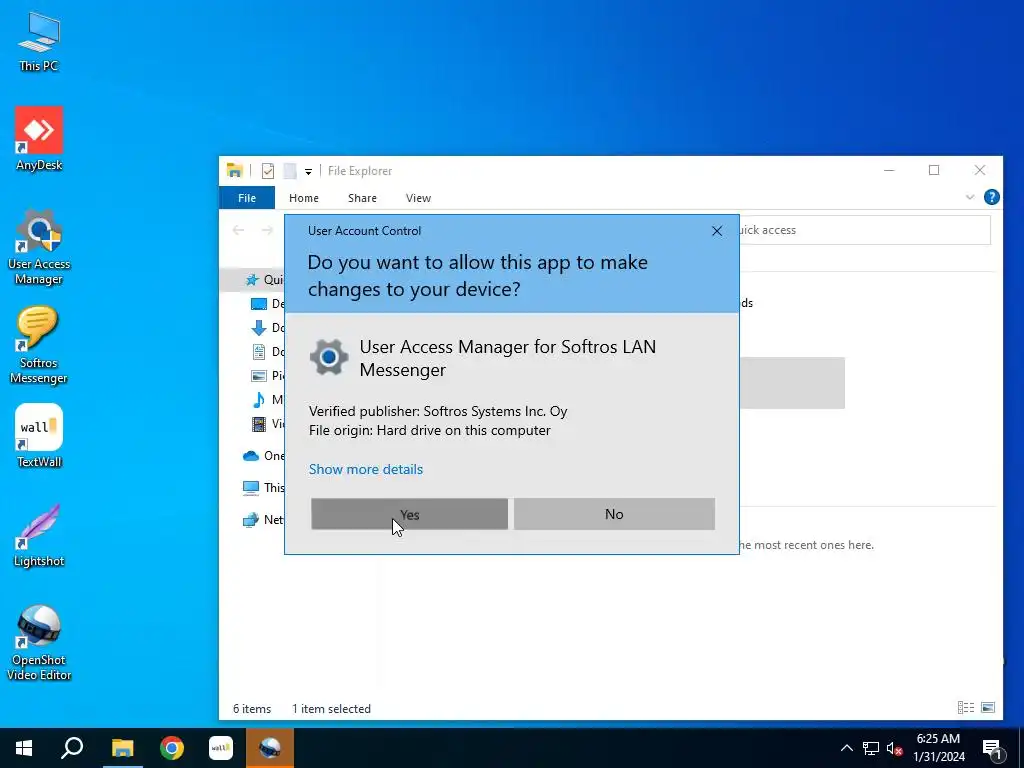The image size is (1024, 768).
Task: Switch to details view icon in status bar
Action: (966, 708)
